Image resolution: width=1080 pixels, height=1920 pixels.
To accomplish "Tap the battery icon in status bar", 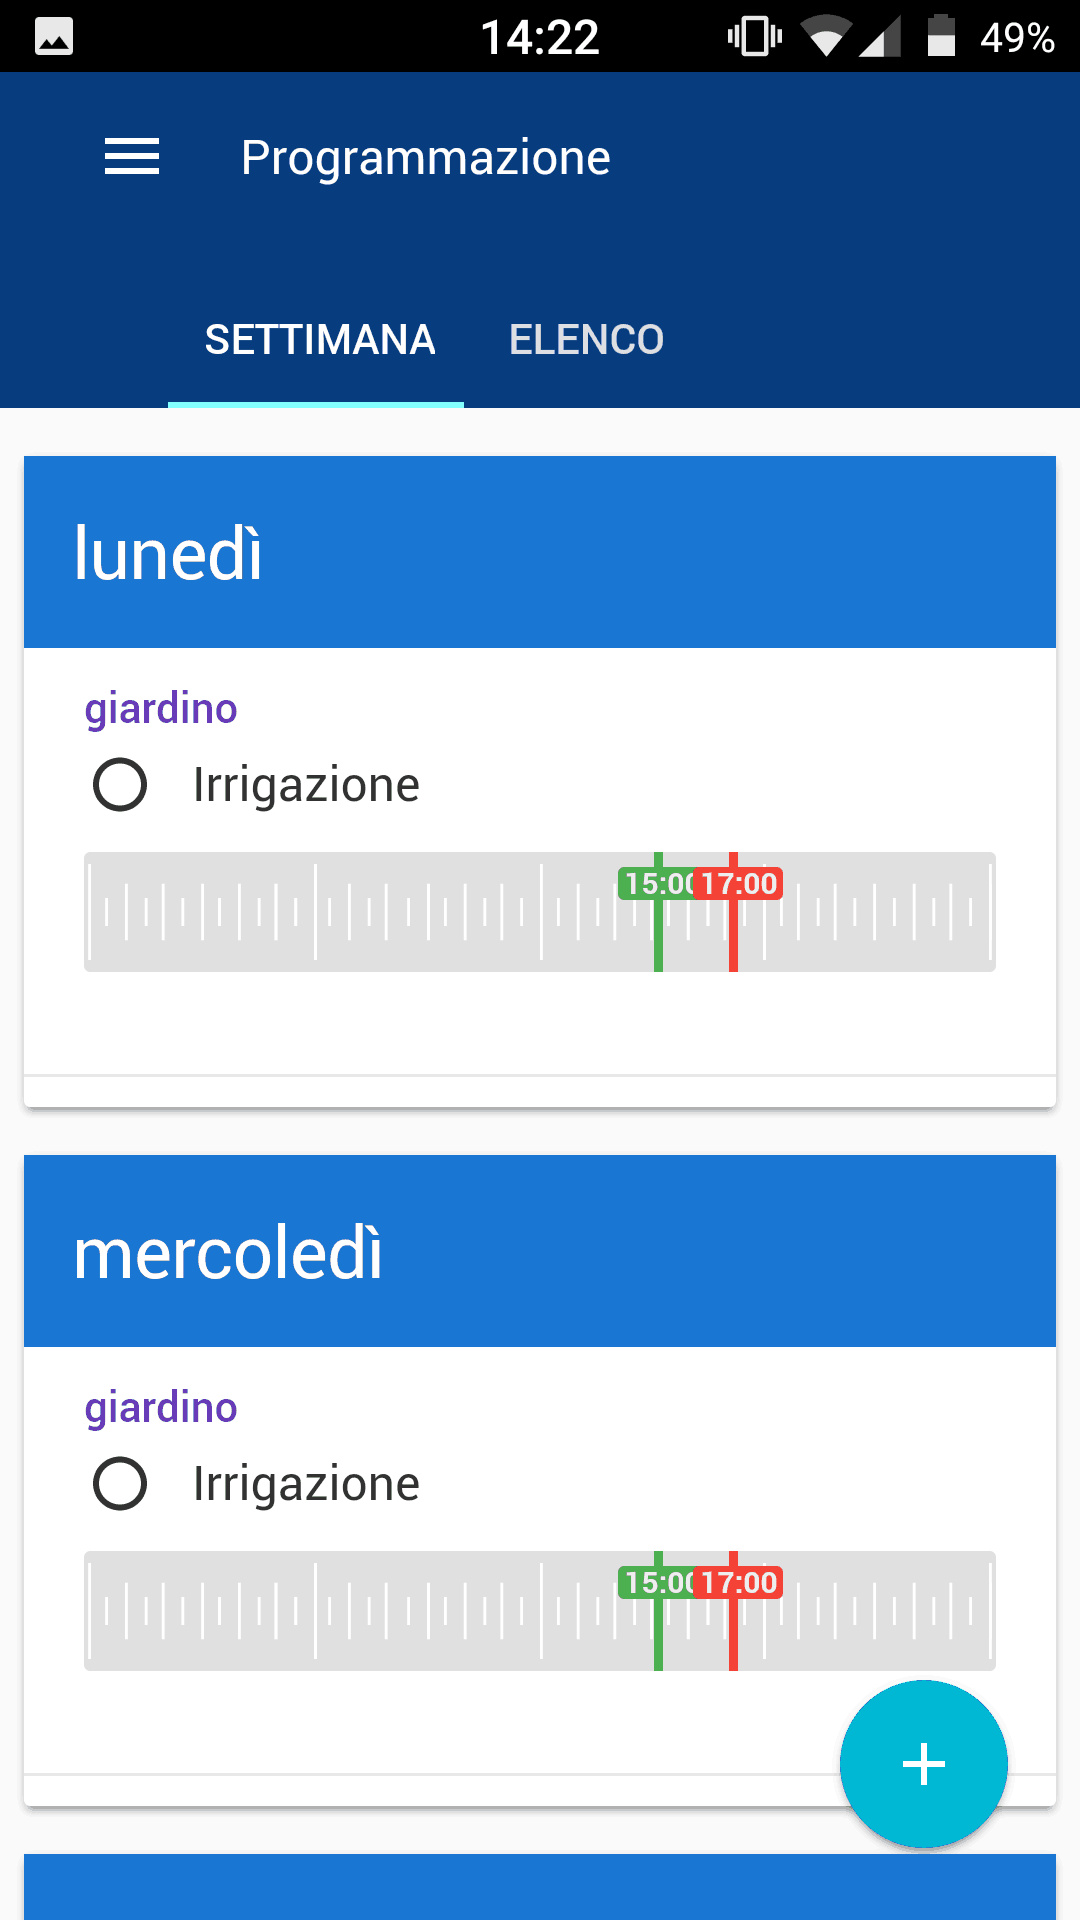I will pyautogui.click(x=941, y=37).
